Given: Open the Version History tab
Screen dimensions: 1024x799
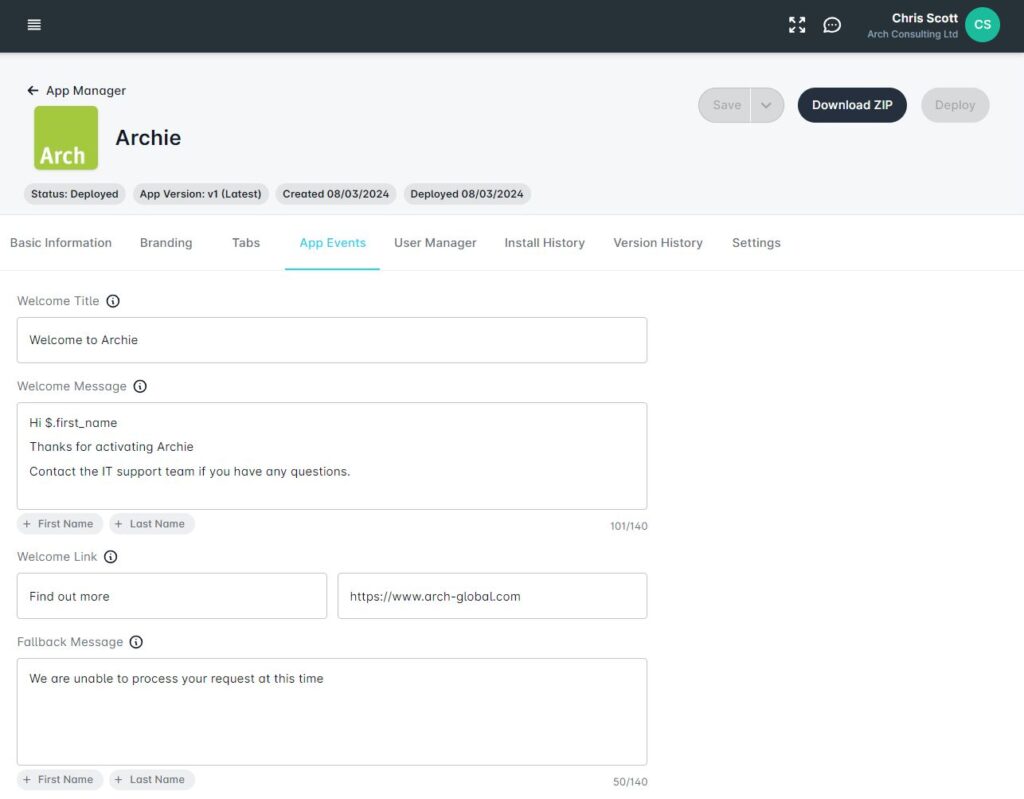Looking at the screenshot, I should pyautogui.click(x=658, y=243).
